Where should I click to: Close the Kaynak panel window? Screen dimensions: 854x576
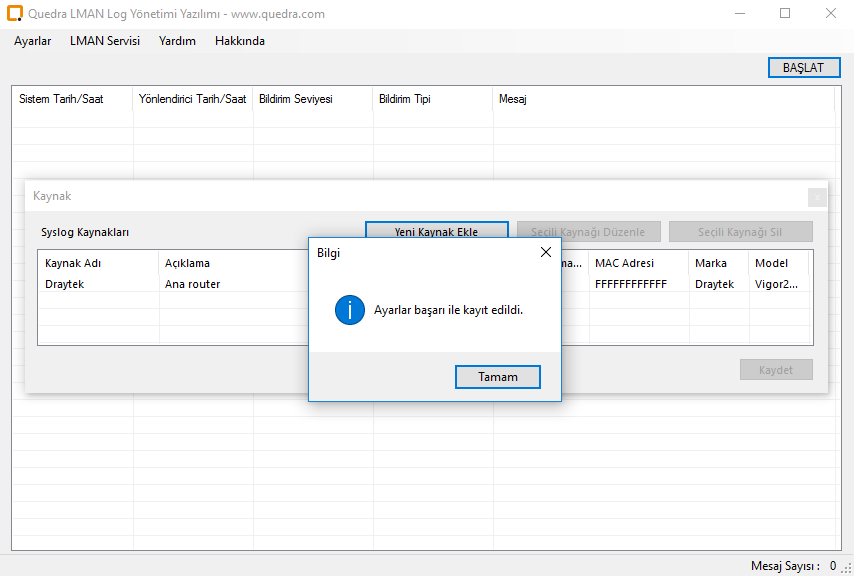click(817, 197)
